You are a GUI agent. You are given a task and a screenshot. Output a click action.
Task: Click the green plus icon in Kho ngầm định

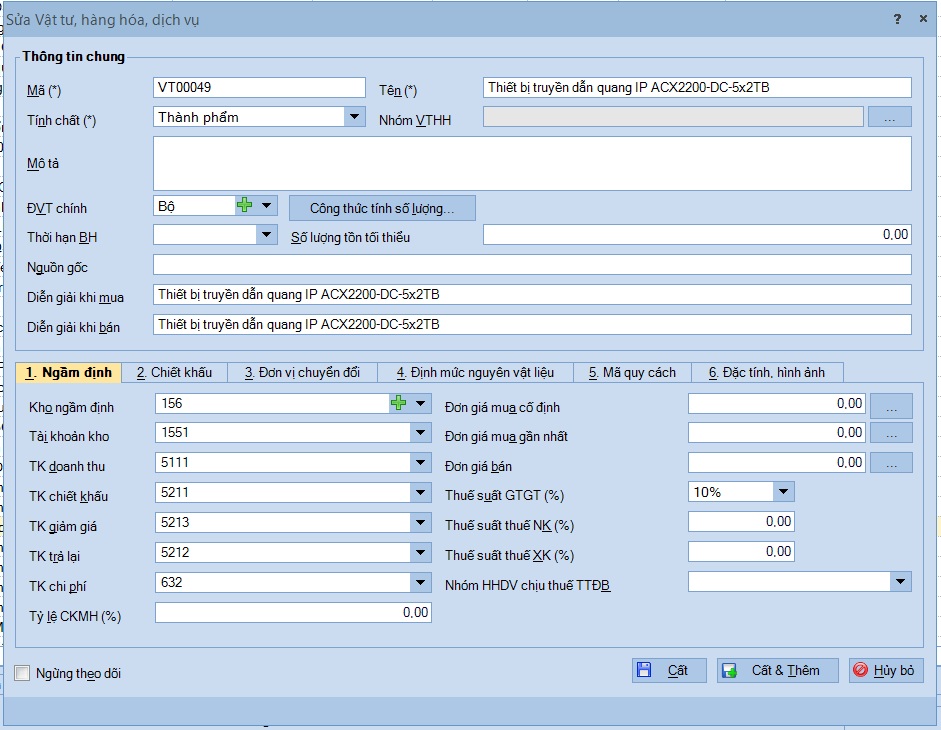pyautogui.click(x=398, y=403)
